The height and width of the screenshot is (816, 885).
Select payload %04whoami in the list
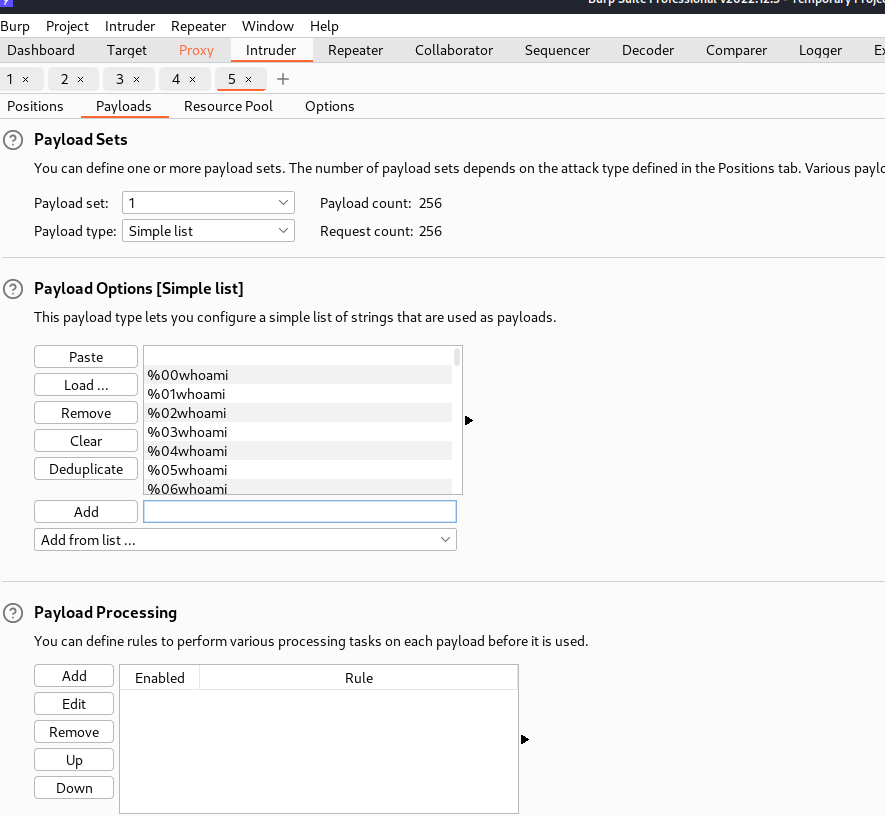[298, 451]
